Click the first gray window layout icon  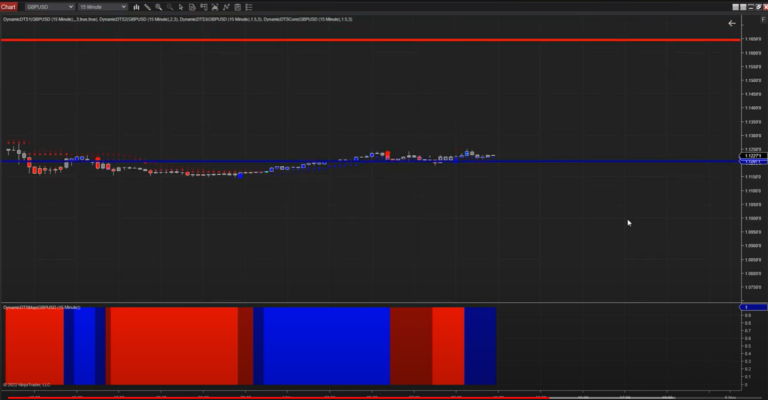(x=735, y=7)
